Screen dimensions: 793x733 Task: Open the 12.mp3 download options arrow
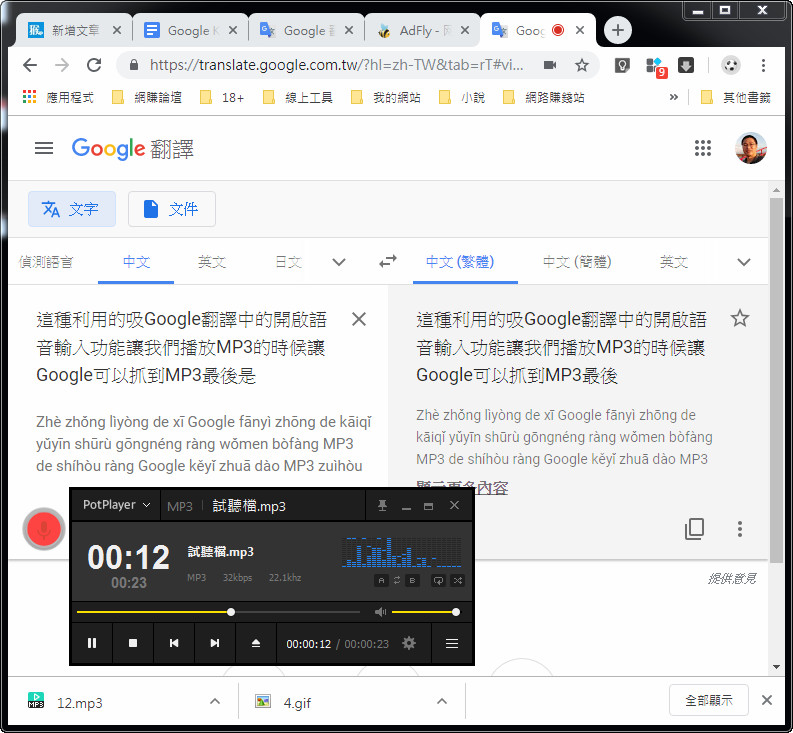coord(215,701)
